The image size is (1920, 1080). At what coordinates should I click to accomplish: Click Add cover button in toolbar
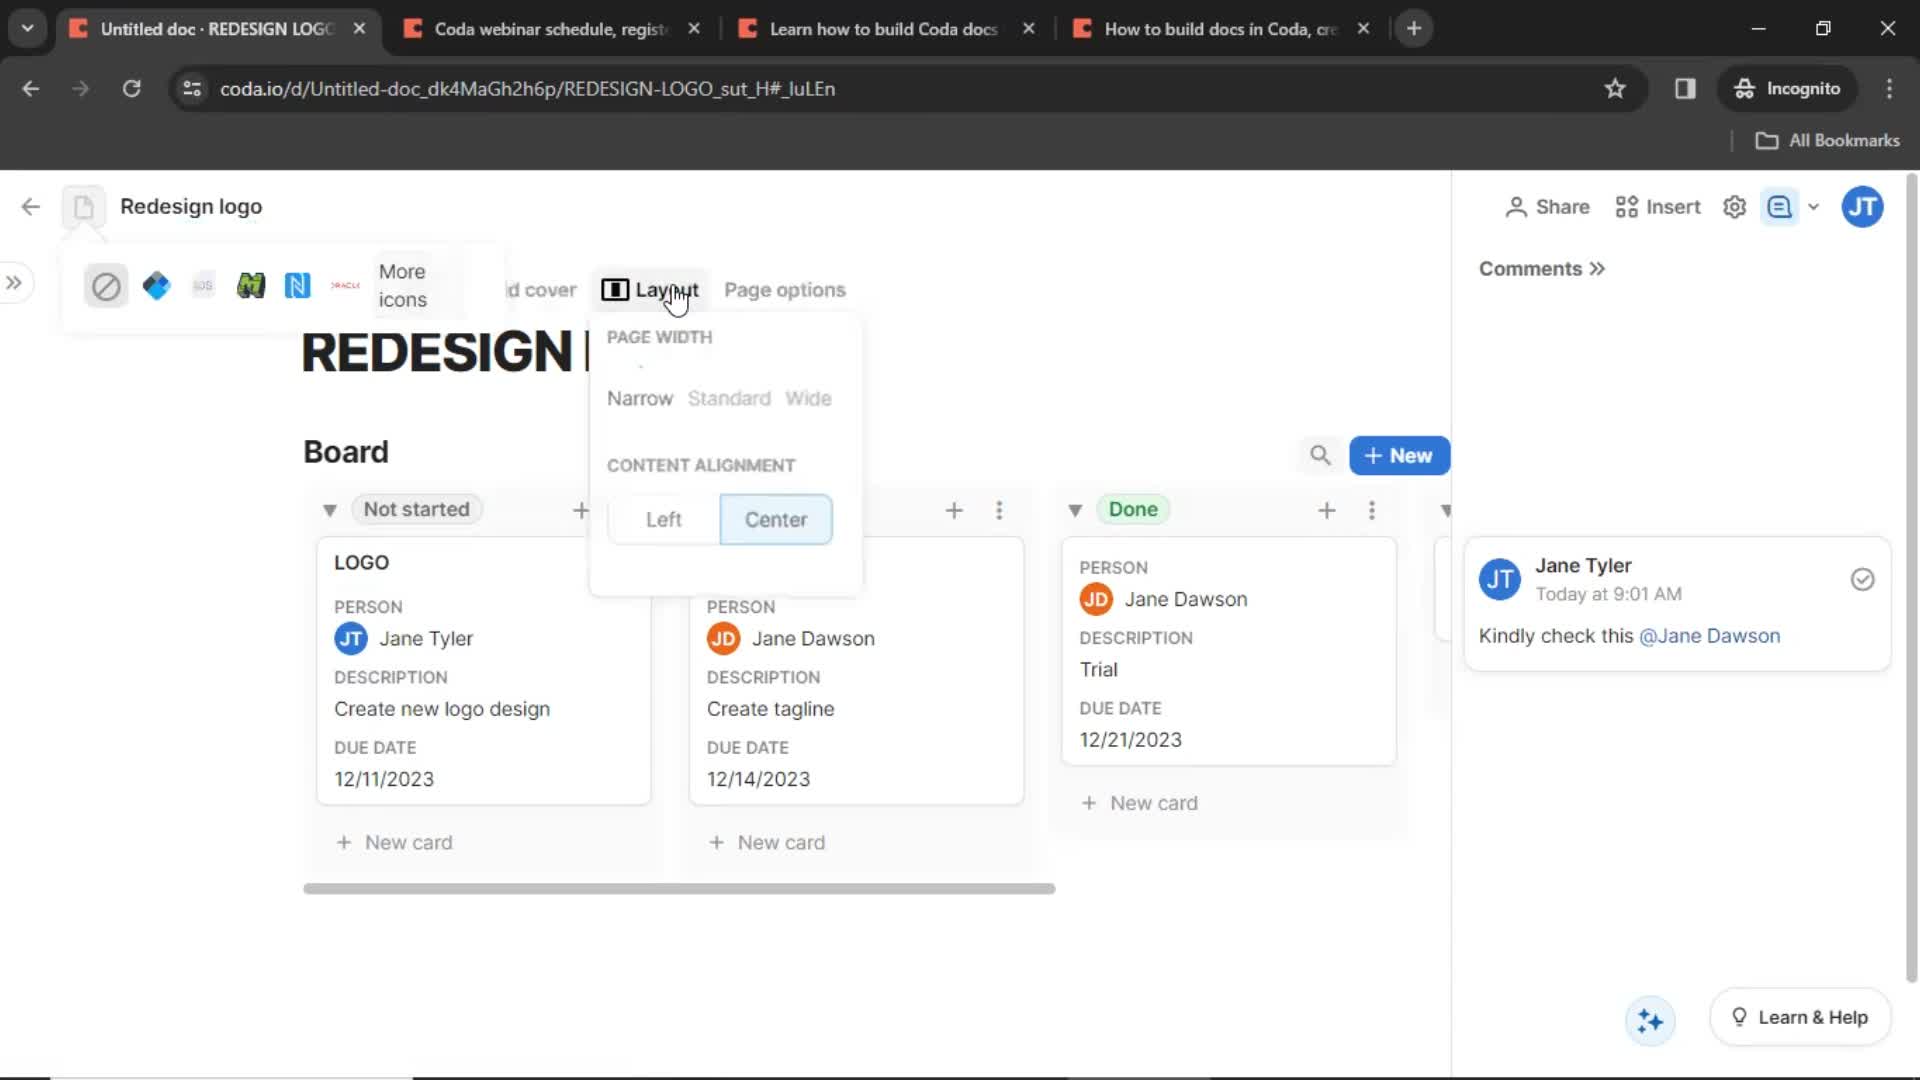pyautogui.click(x=533, y=289)
